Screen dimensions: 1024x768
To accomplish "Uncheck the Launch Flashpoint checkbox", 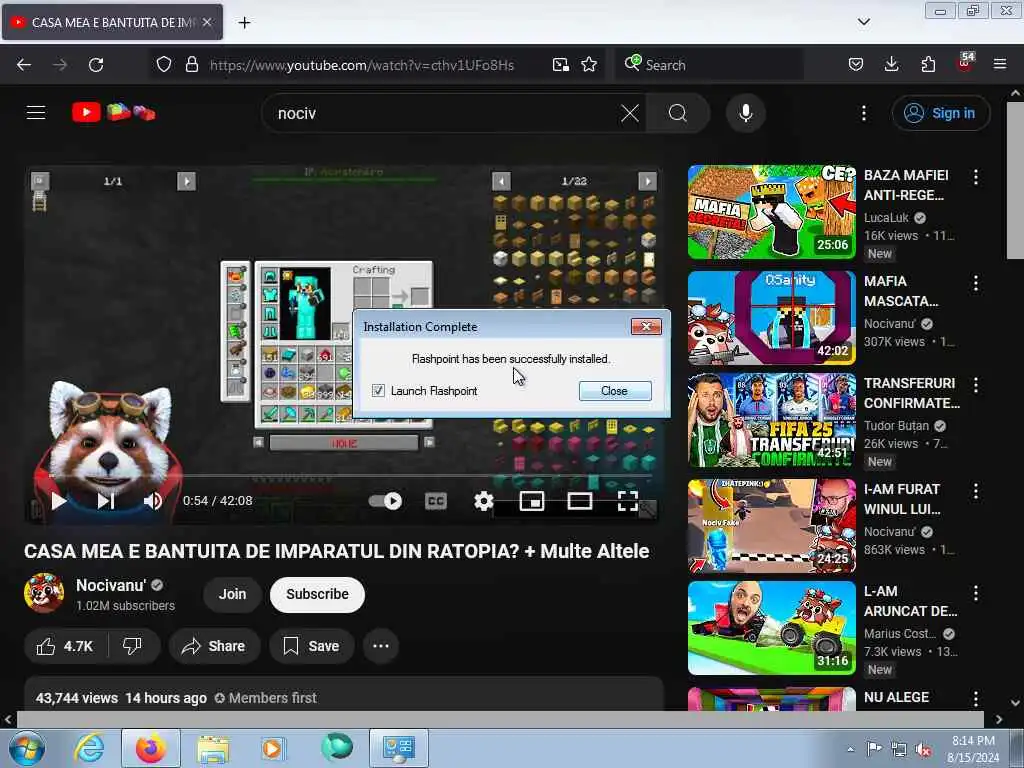I will click(378, 391).
